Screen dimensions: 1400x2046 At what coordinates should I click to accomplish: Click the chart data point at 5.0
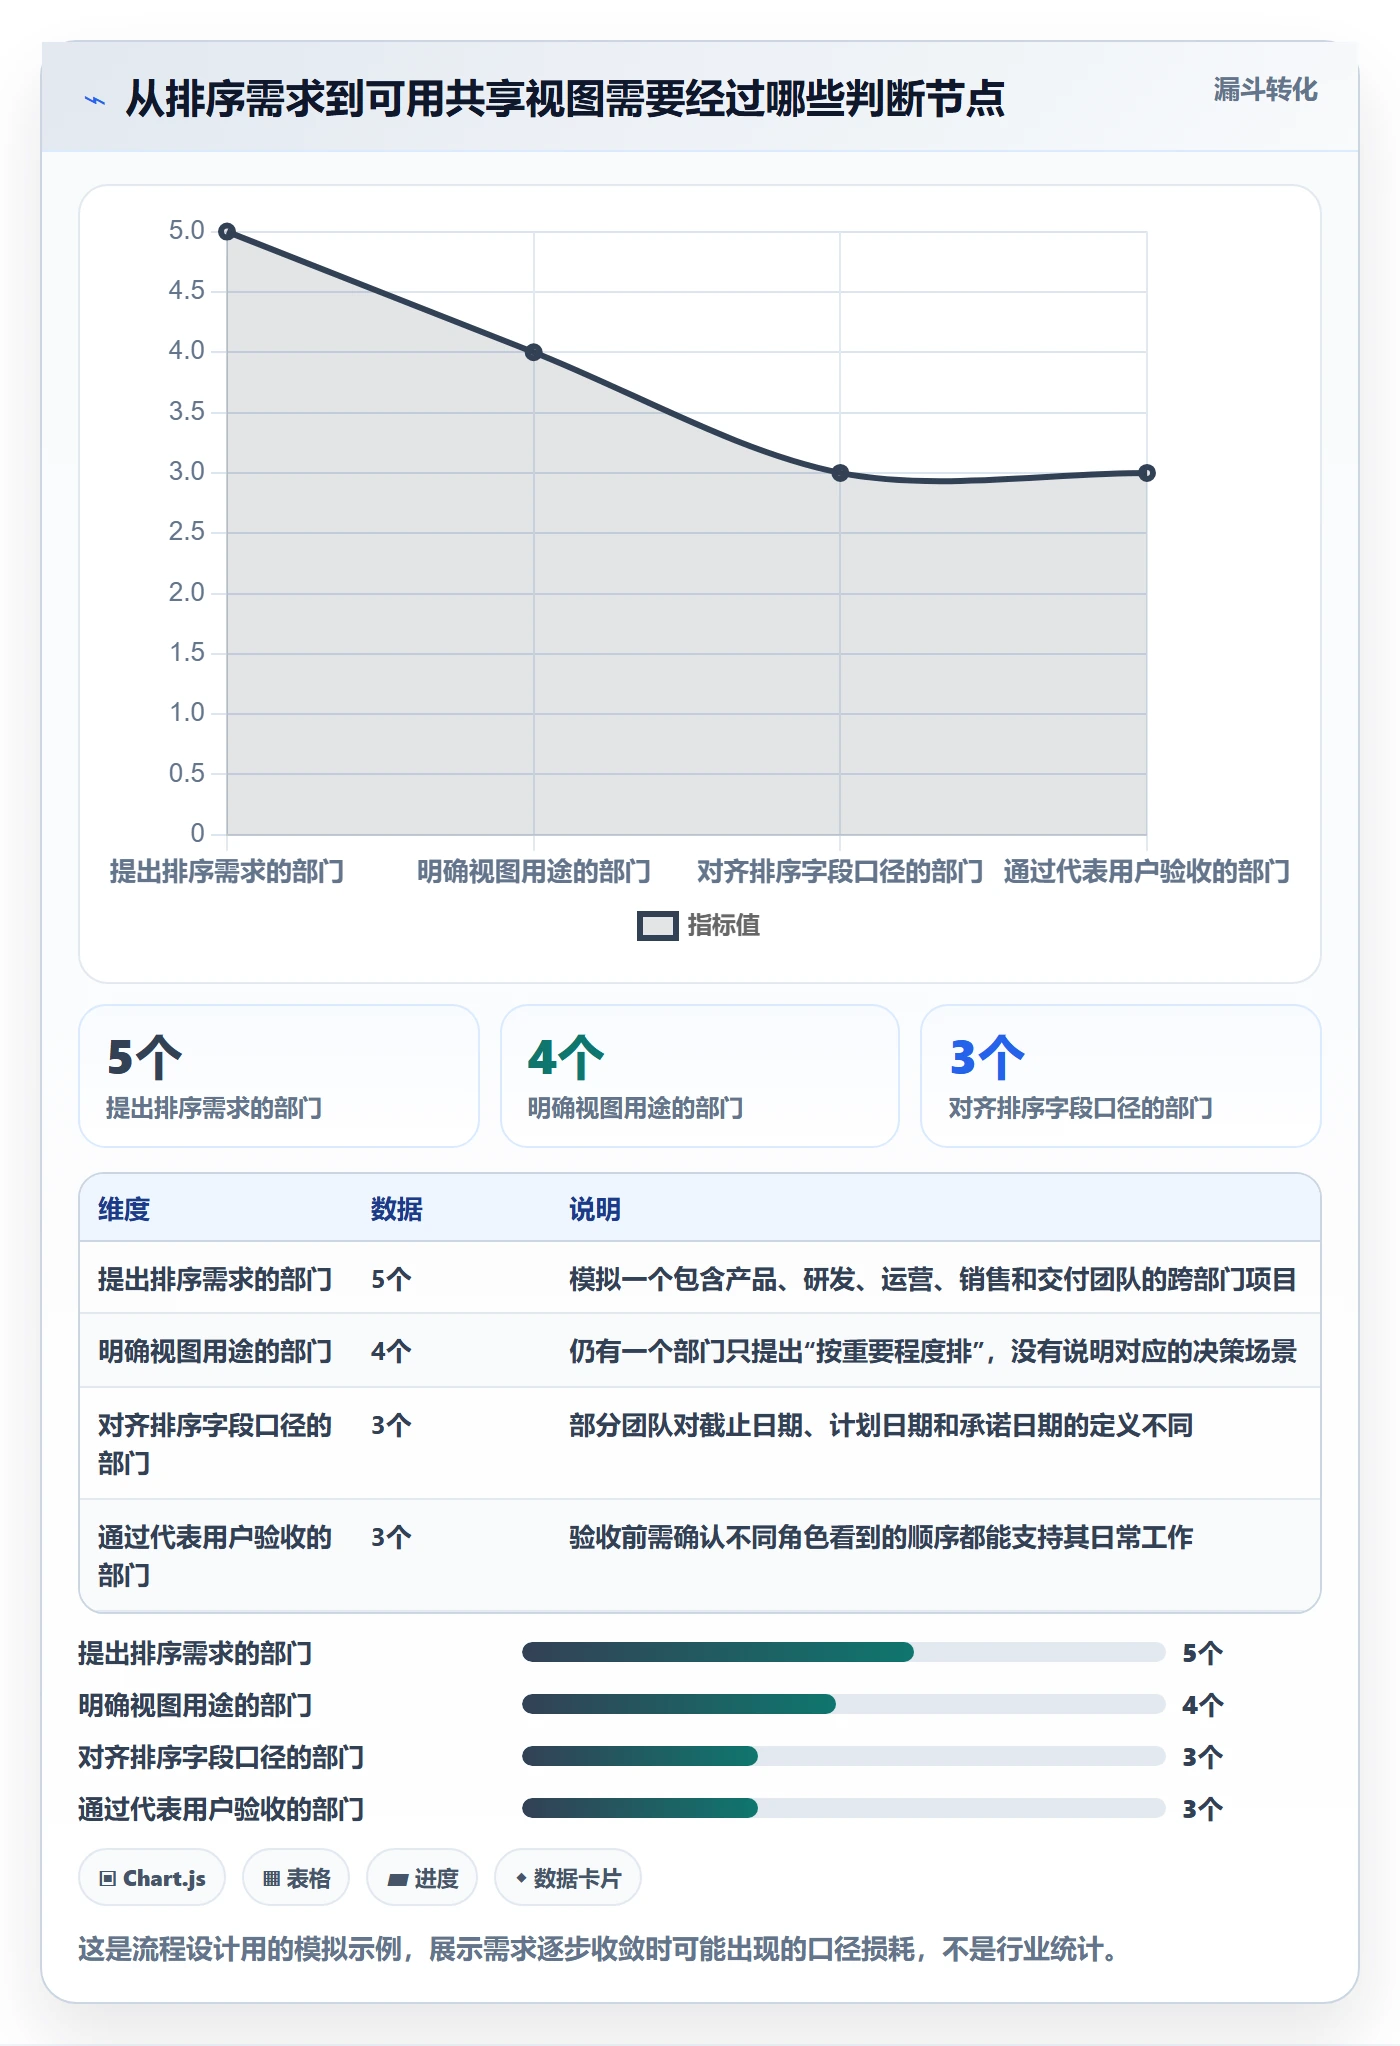tap(227, 232)
